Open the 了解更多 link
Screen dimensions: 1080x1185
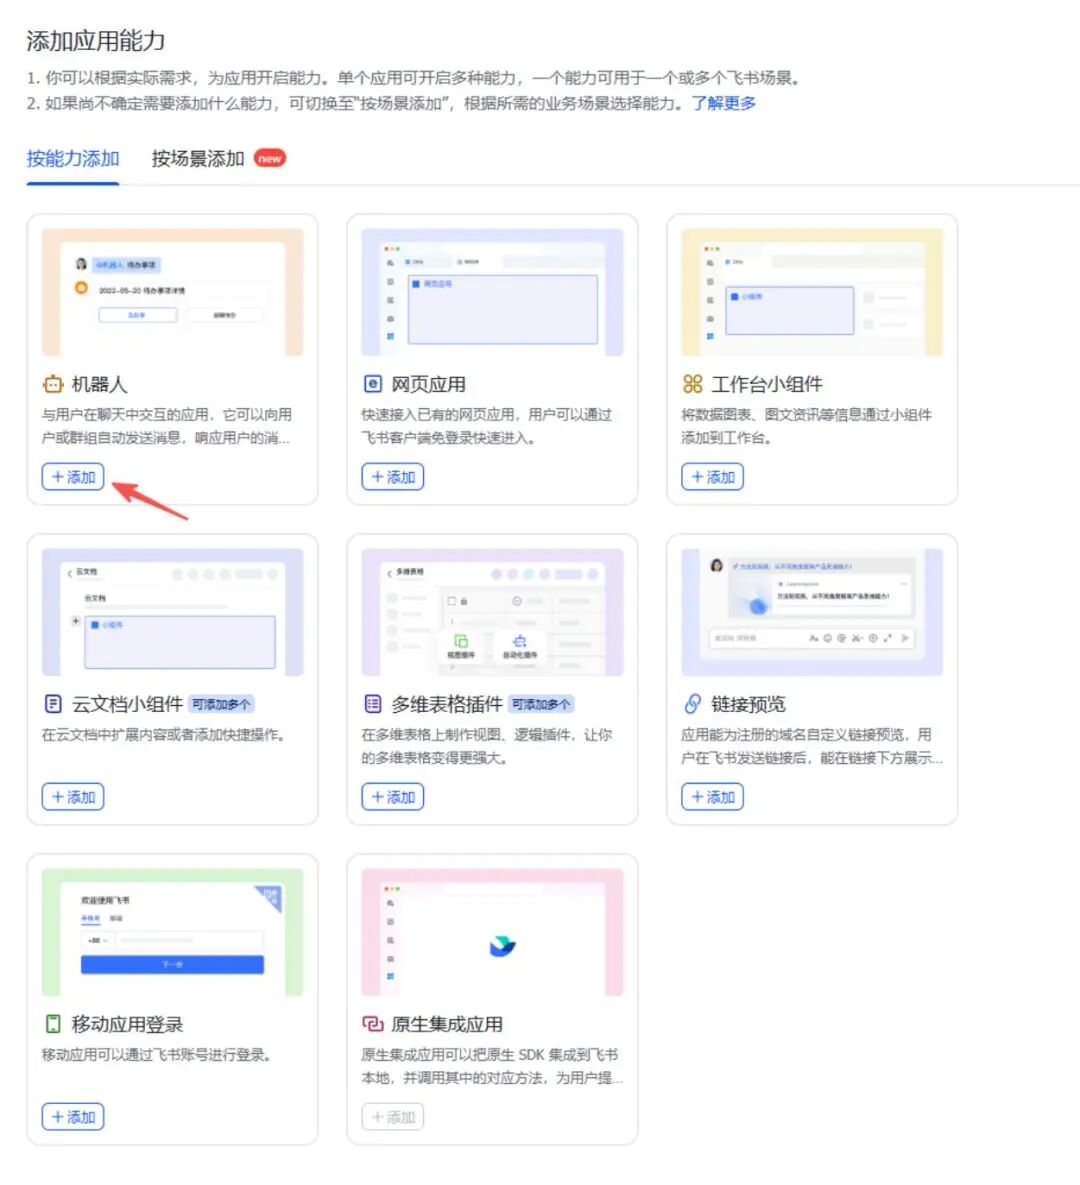pyautogui.click(x=723, y=103)
